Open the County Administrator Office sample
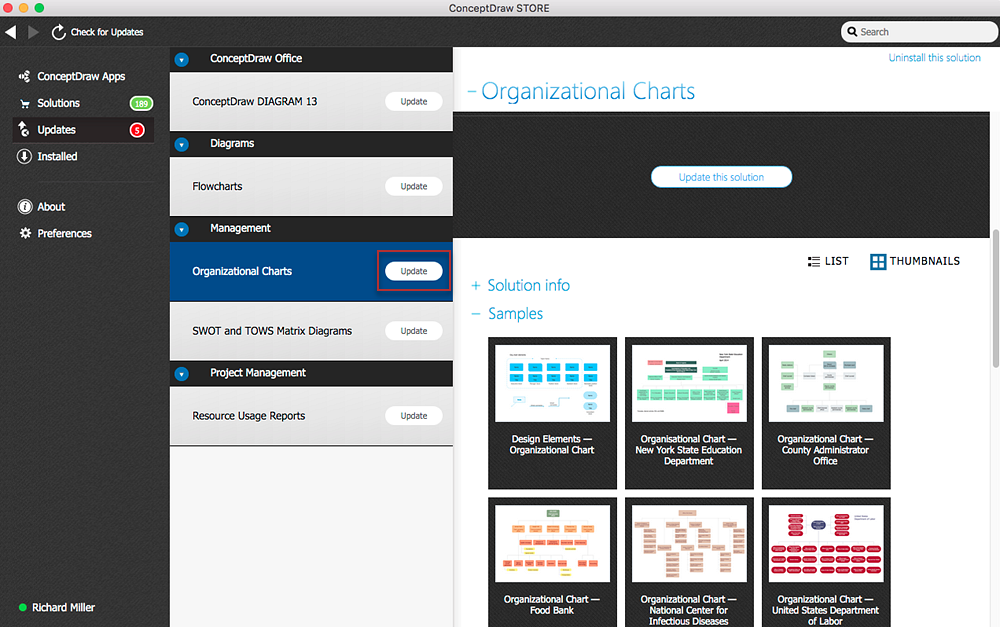 (x=826, y=413)
